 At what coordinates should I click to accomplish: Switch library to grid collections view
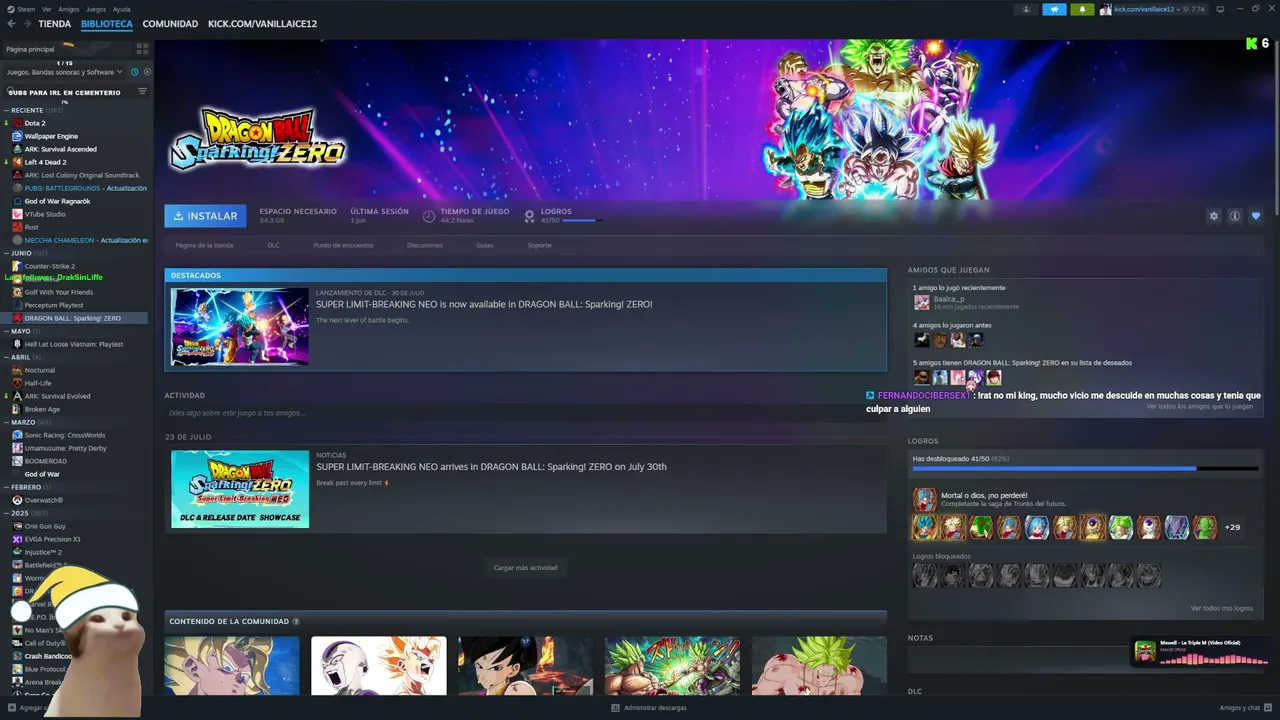click(142, 49)
